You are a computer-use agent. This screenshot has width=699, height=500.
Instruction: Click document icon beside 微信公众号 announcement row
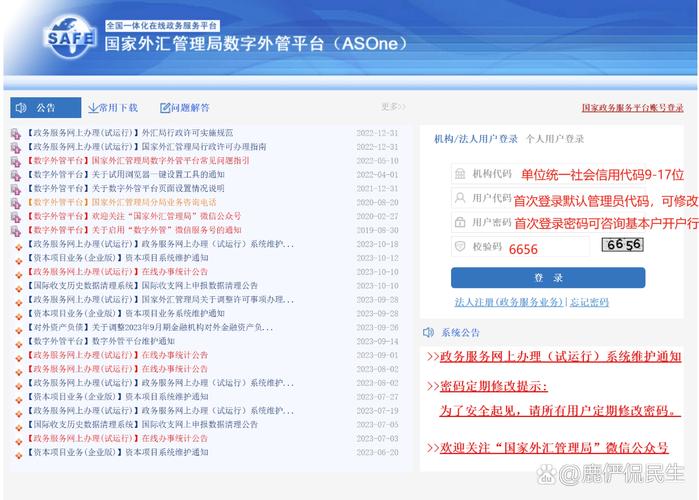16,217
